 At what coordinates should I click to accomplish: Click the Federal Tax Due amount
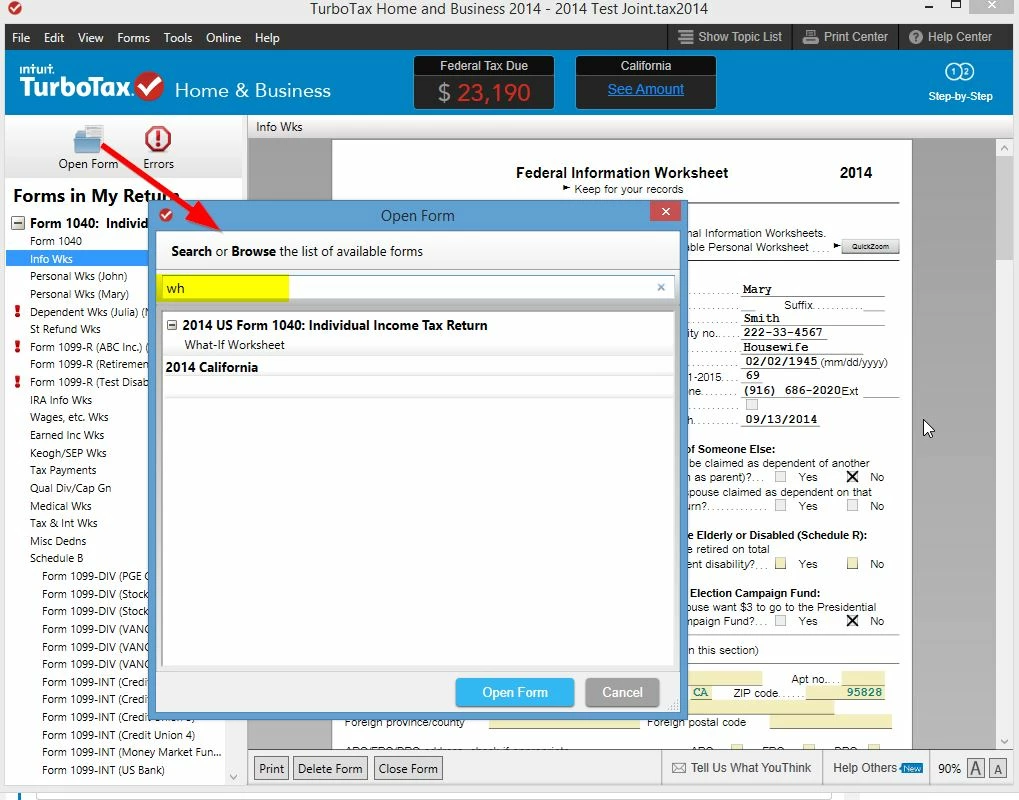tap(484, 93)
